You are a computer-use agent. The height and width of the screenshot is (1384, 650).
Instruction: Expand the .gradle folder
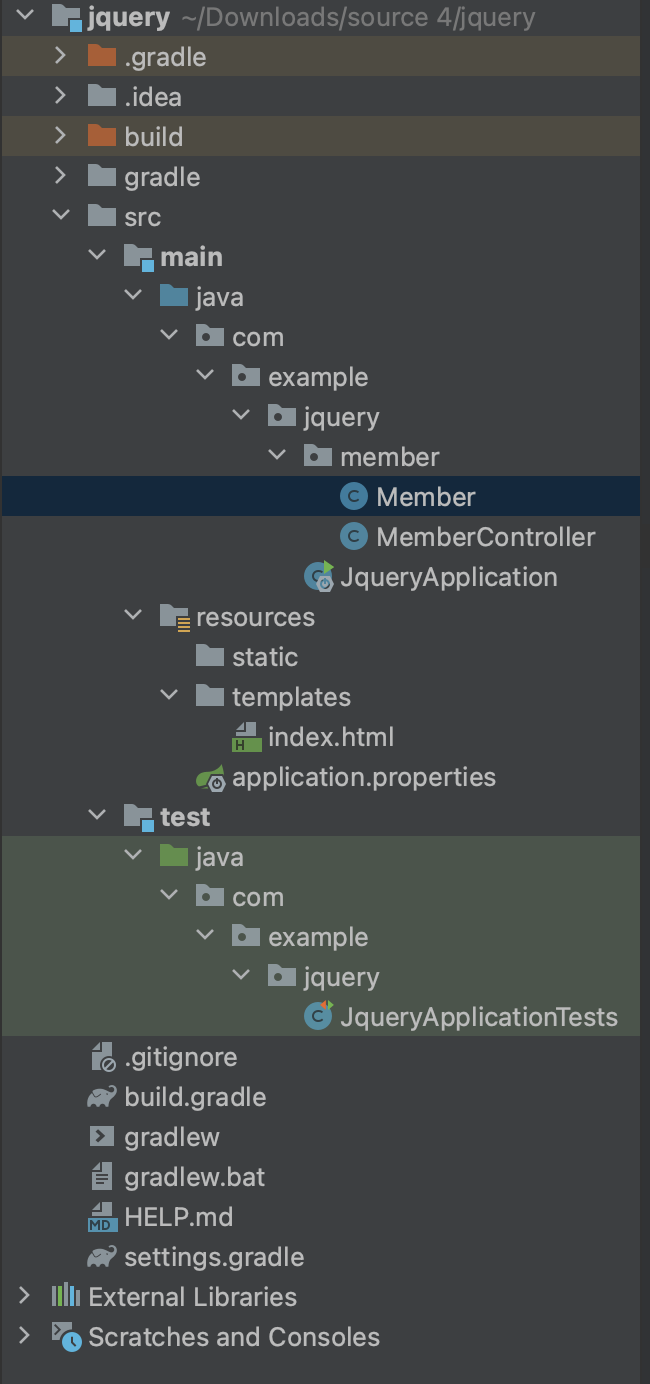pos(60,57)
